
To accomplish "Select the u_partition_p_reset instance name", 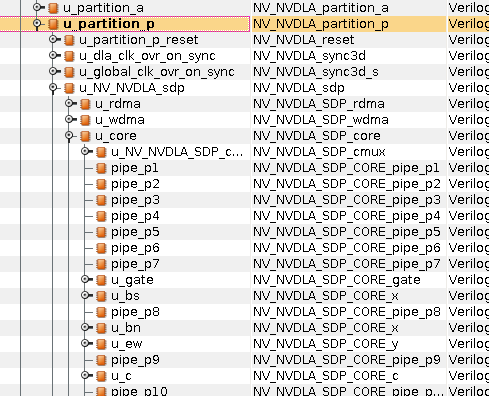I will (x=139, y=40).
